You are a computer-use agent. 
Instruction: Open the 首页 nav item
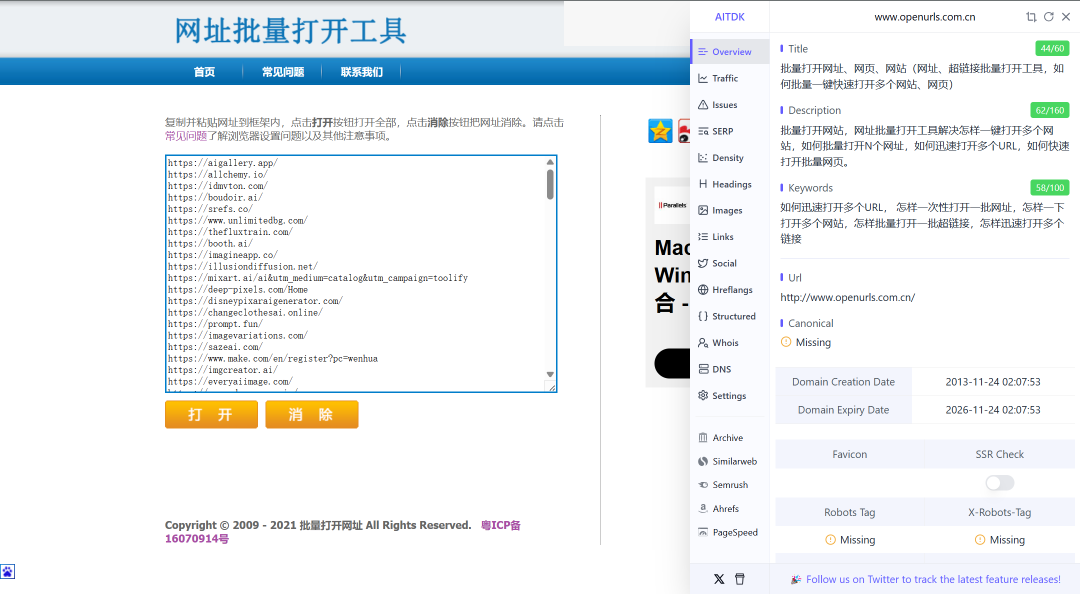point(204,72)
